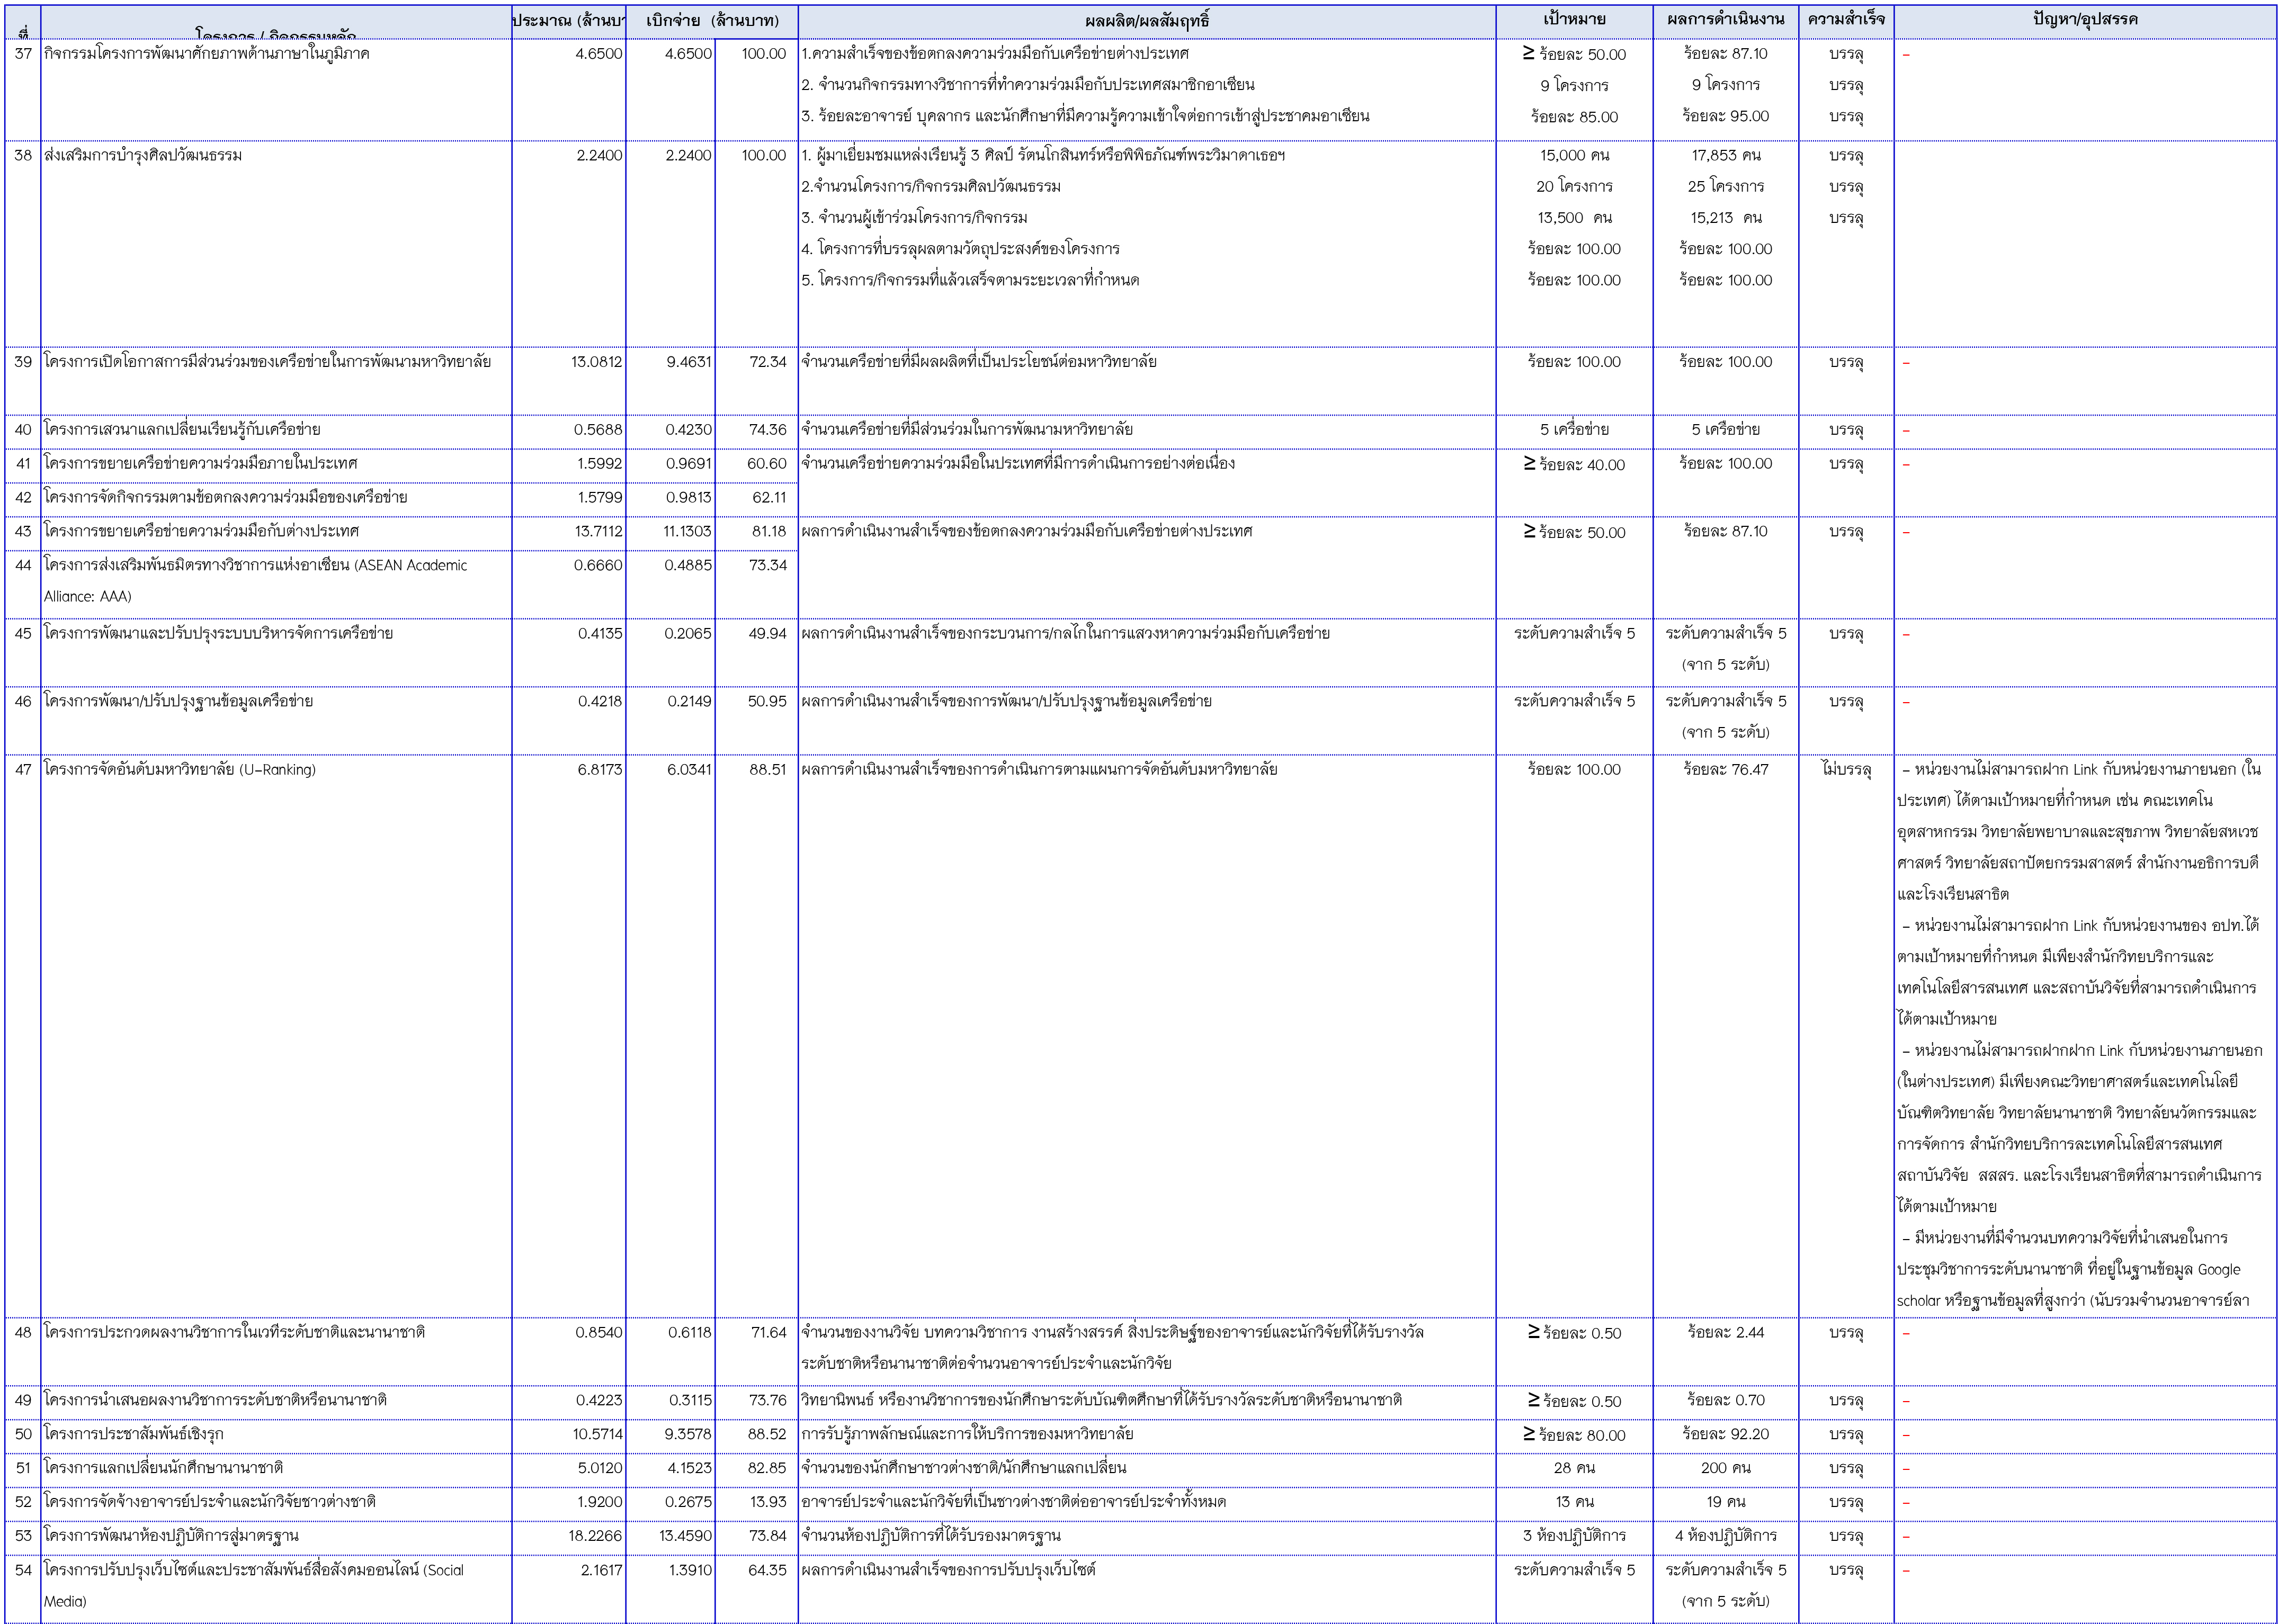Select the ไม่บรรลุ status cell in row 47

(1845, 769)
